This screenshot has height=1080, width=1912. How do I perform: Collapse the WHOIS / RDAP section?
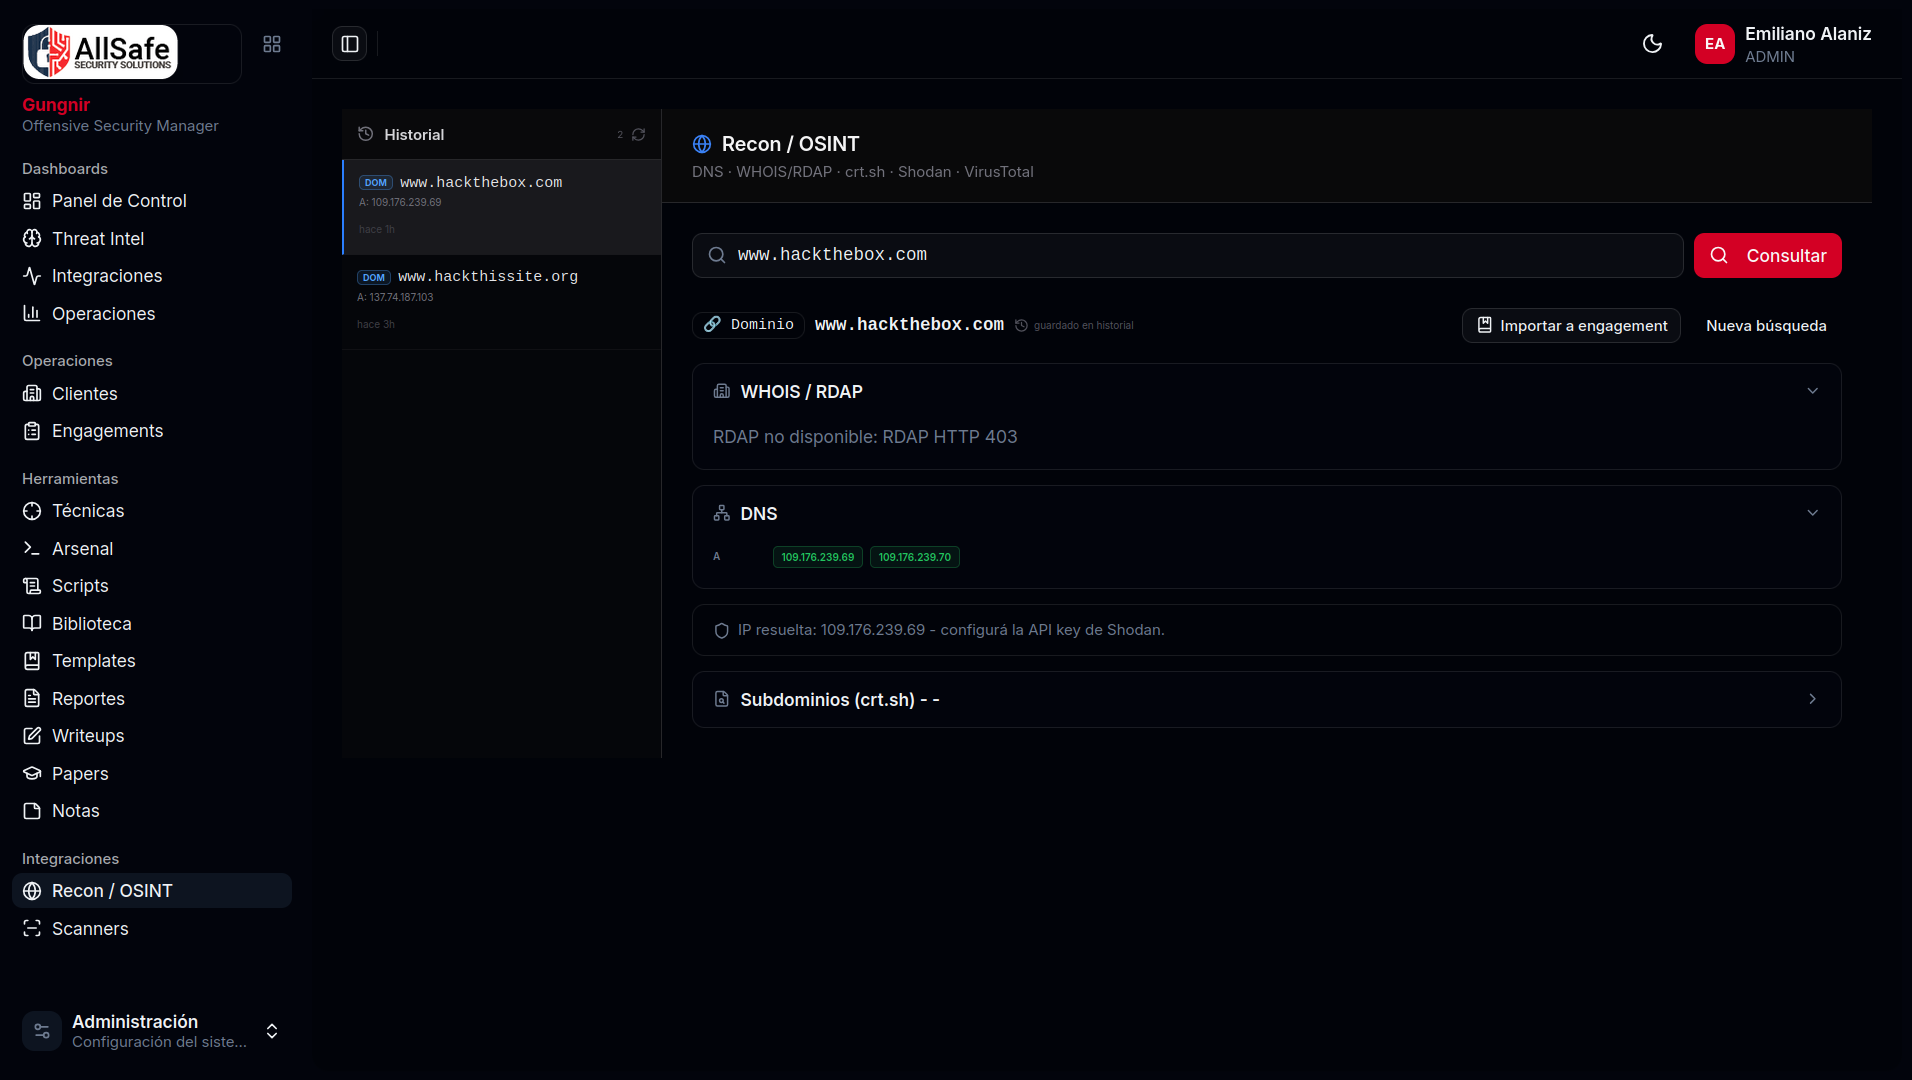click(x=1812, y=391)
